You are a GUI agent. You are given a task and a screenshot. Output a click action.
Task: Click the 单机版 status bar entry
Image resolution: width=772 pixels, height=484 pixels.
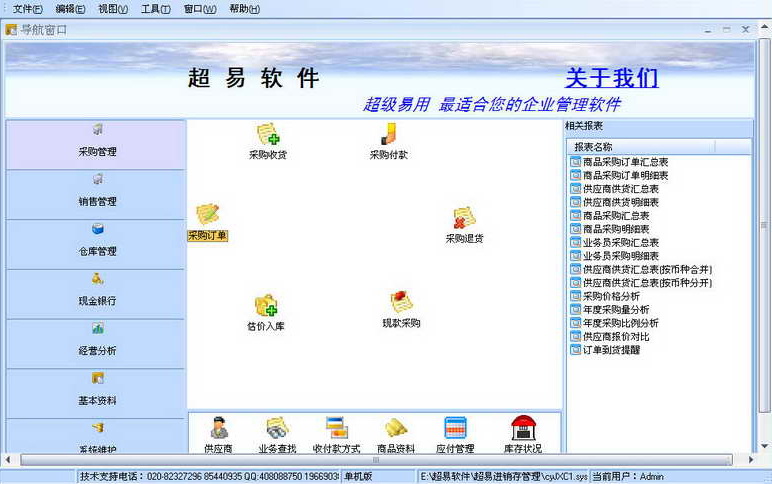378,476
